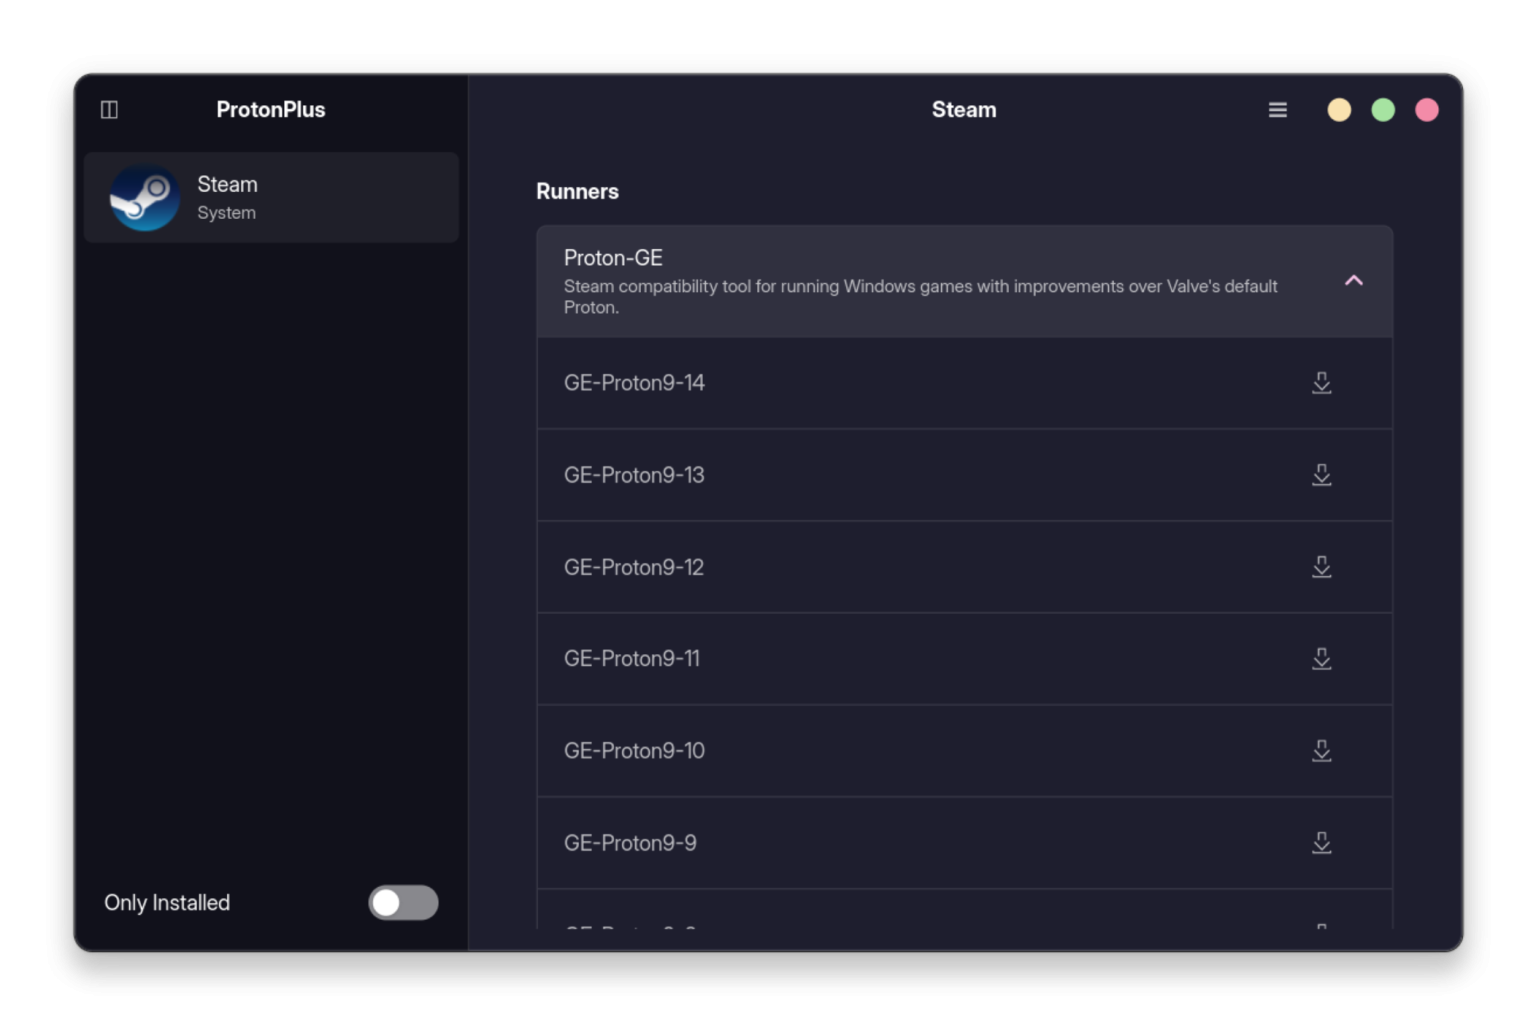Click the sidebar panel toggle icon

(x=109, y=109)
